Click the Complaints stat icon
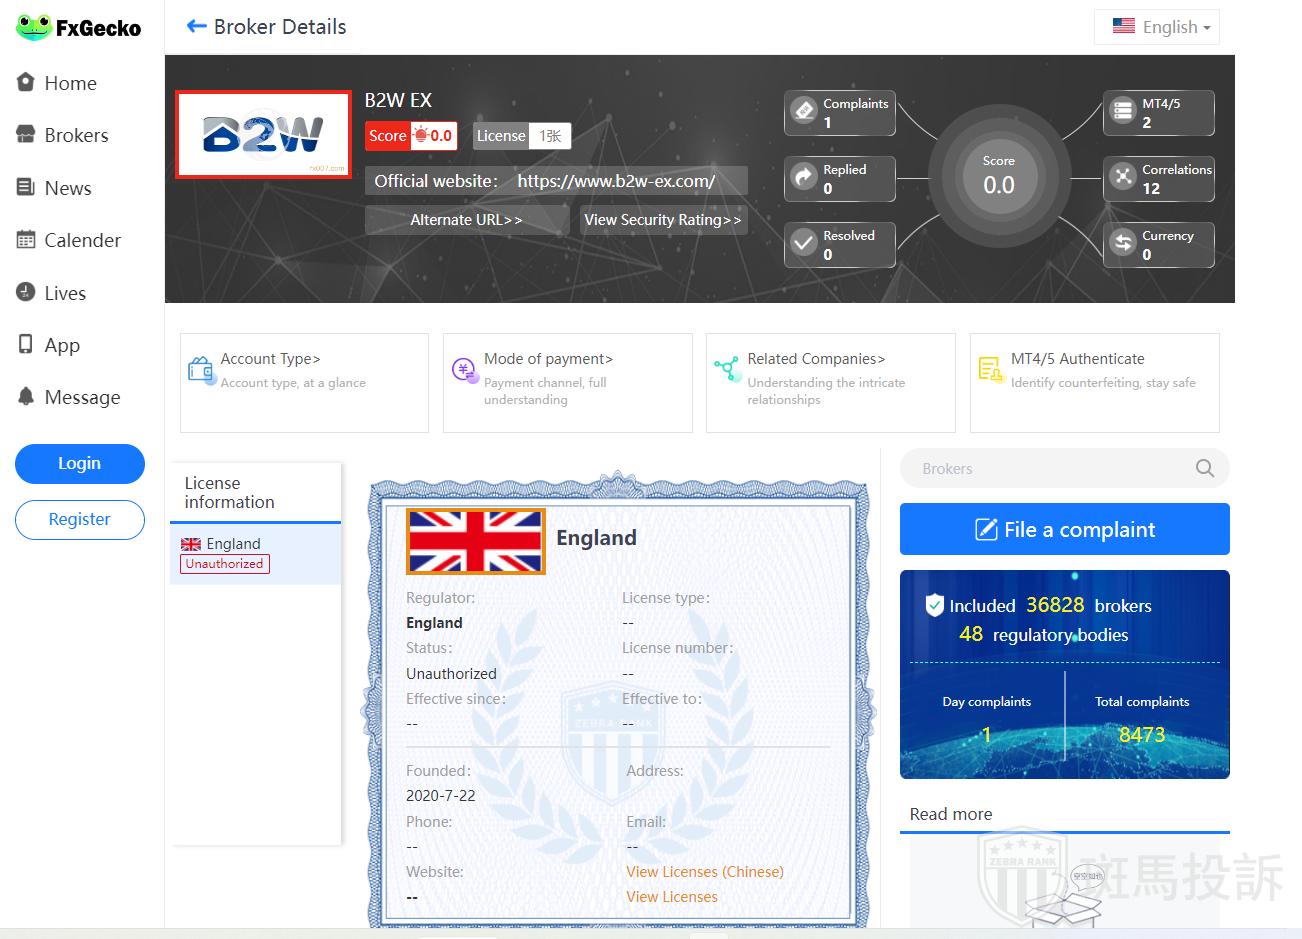1302x939 pixels. [x=804, y=110]
